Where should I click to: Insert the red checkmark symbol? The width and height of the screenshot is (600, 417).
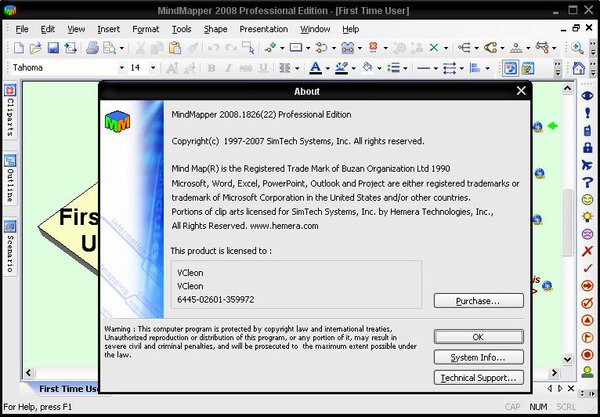tap(587, 268)
